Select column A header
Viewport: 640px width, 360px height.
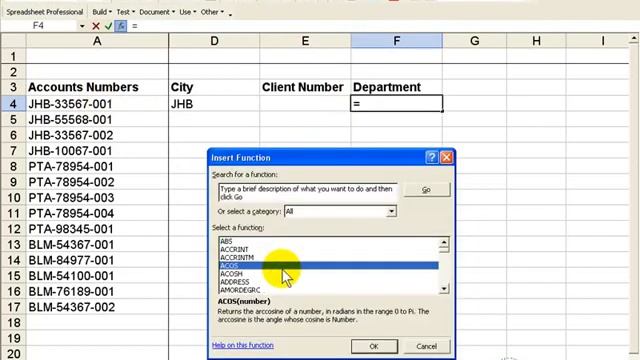pos(97,41)
